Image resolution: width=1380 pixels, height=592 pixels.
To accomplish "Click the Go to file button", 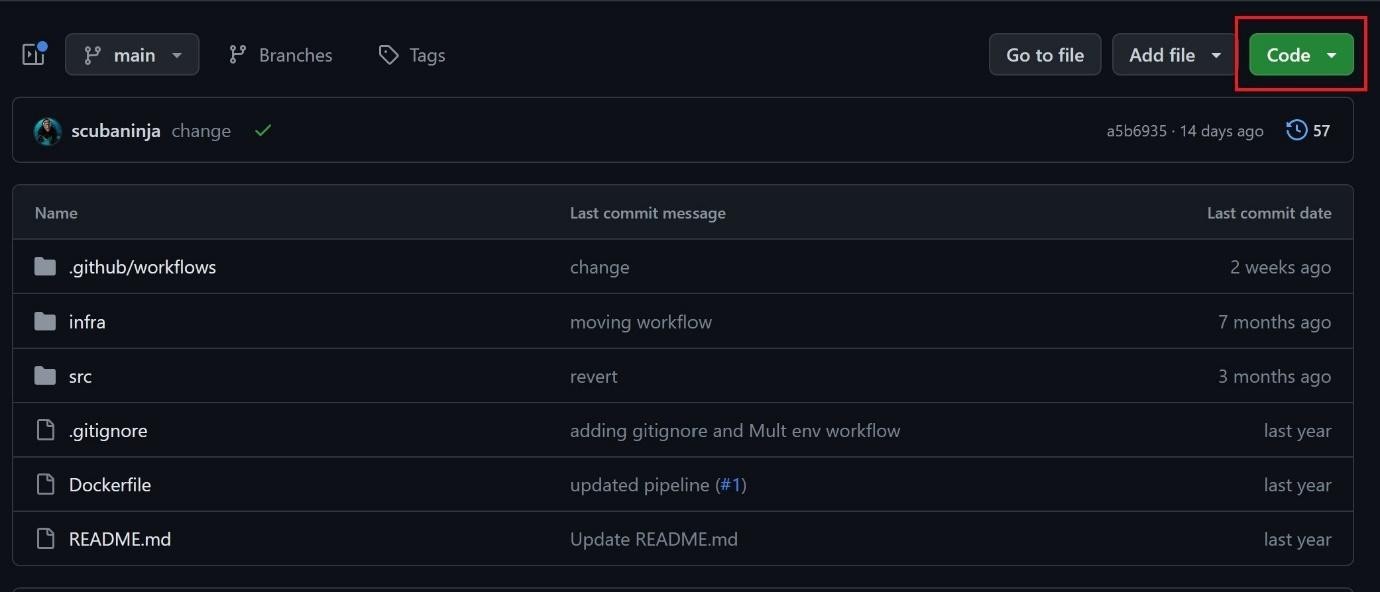I will 1044,55.
